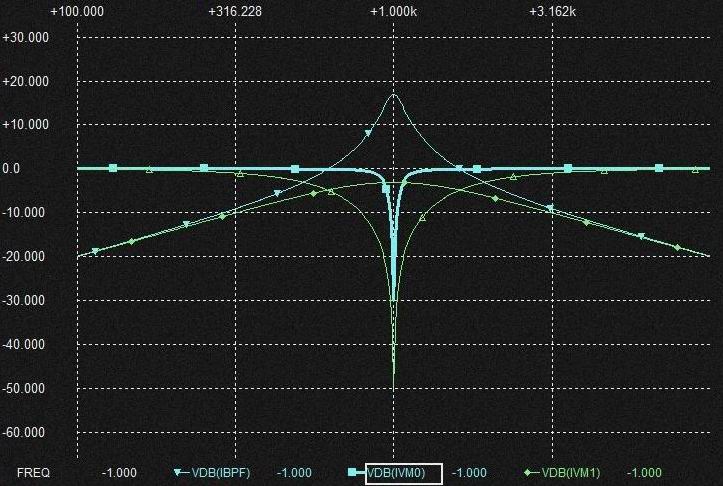Click the +3.162k frequency axis label
Screen dimensions: 723x486
(552, 12)
